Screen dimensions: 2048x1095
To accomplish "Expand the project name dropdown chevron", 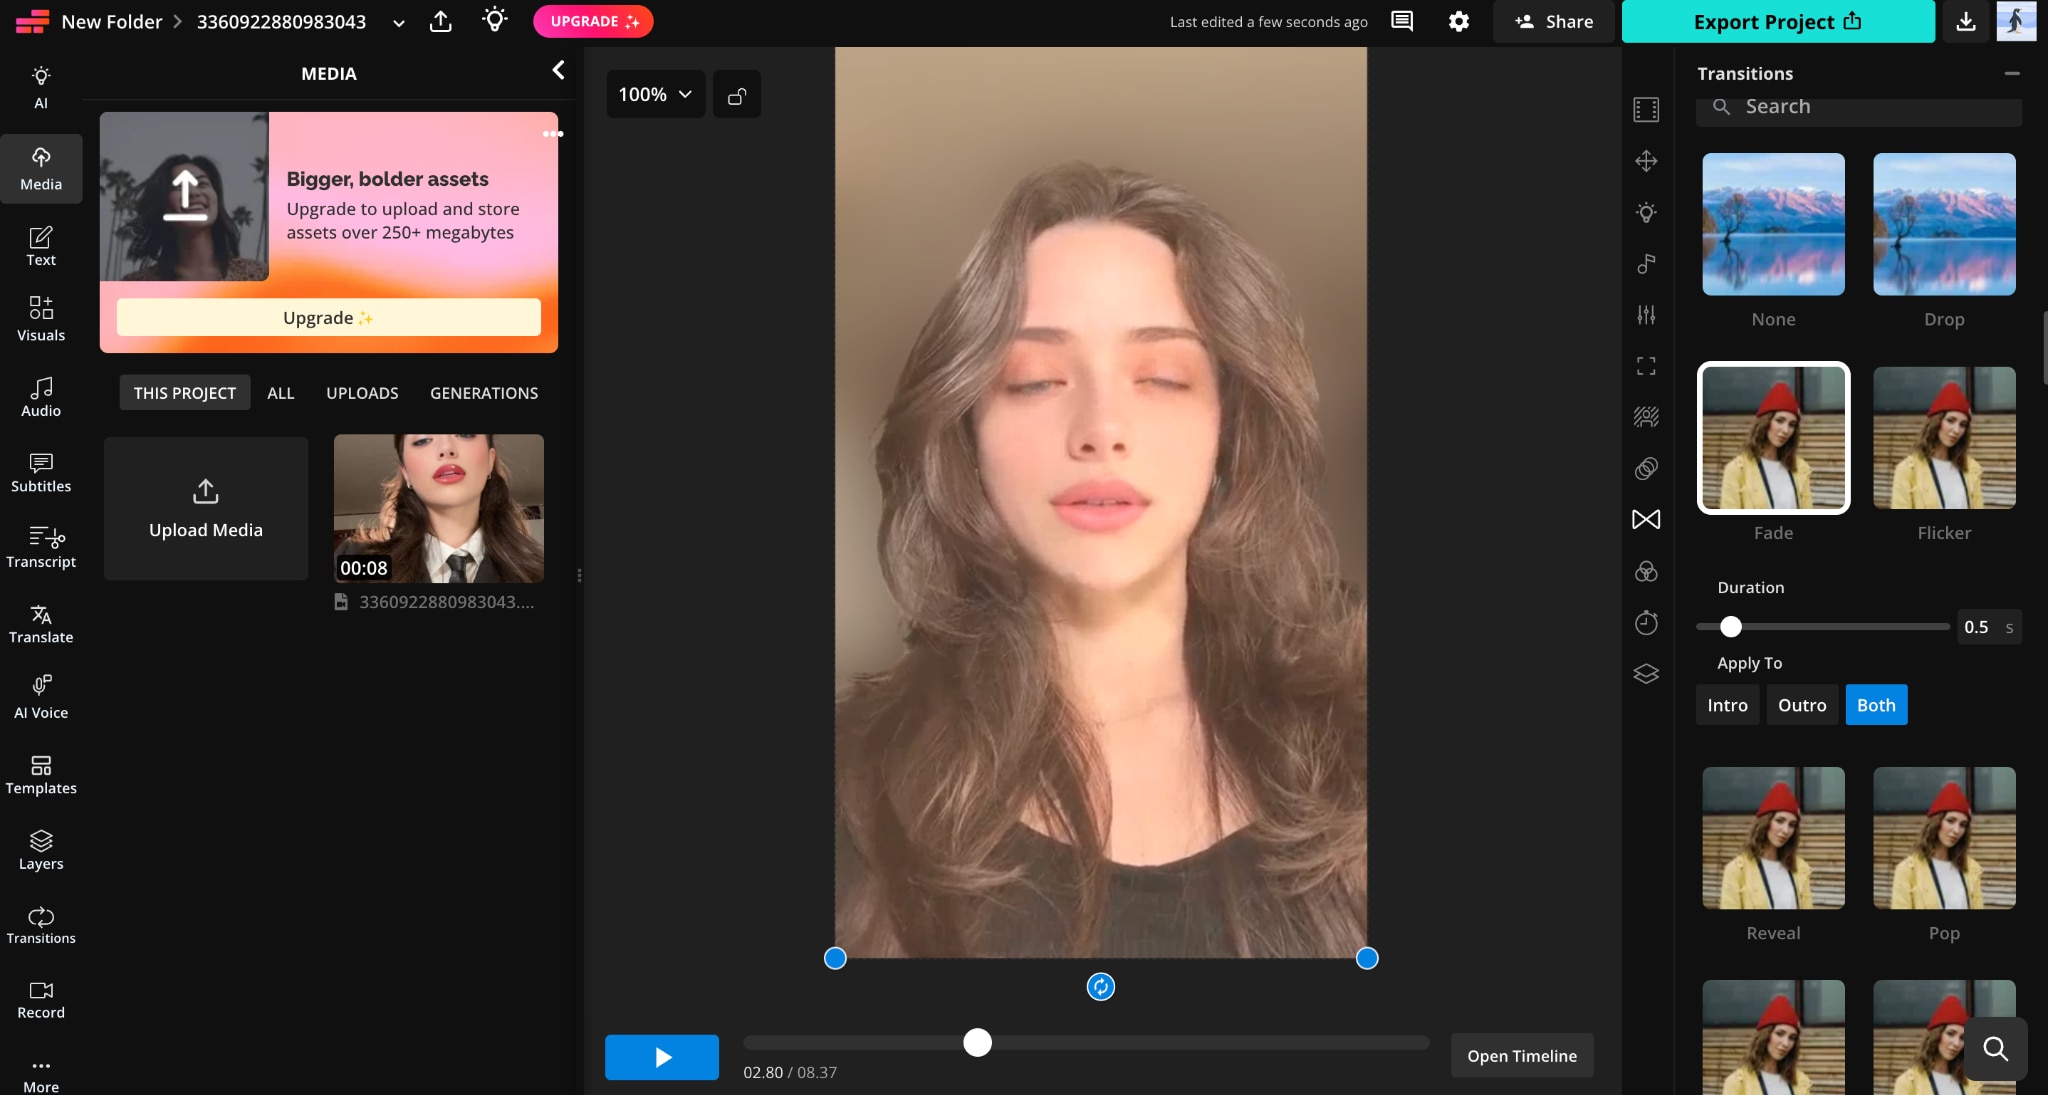I will pyautogui.click(x=398, y=23).
